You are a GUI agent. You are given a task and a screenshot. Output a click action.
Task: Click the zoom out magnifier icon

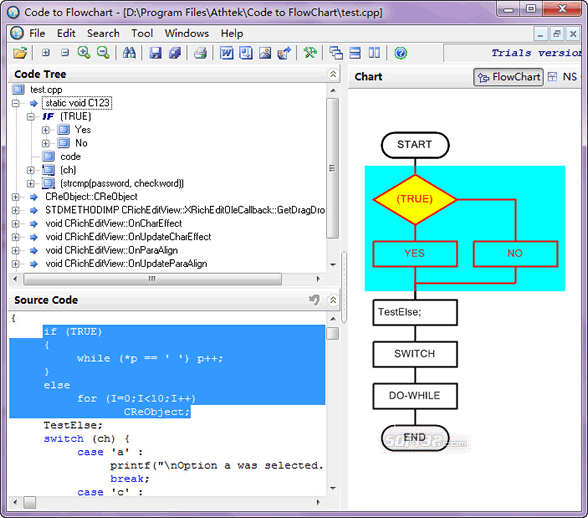103,53
